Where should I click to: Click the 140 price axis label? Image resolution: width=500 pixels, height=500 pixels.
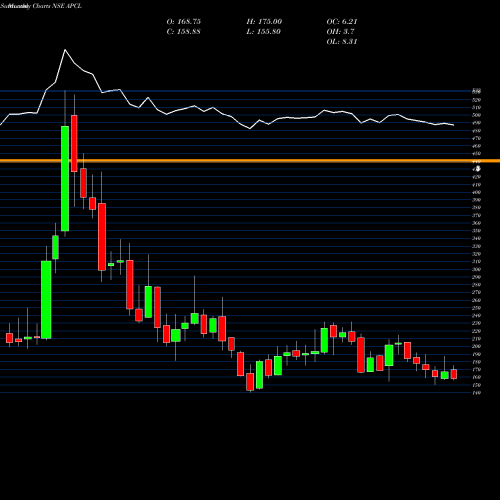click(x=477, y=393)
